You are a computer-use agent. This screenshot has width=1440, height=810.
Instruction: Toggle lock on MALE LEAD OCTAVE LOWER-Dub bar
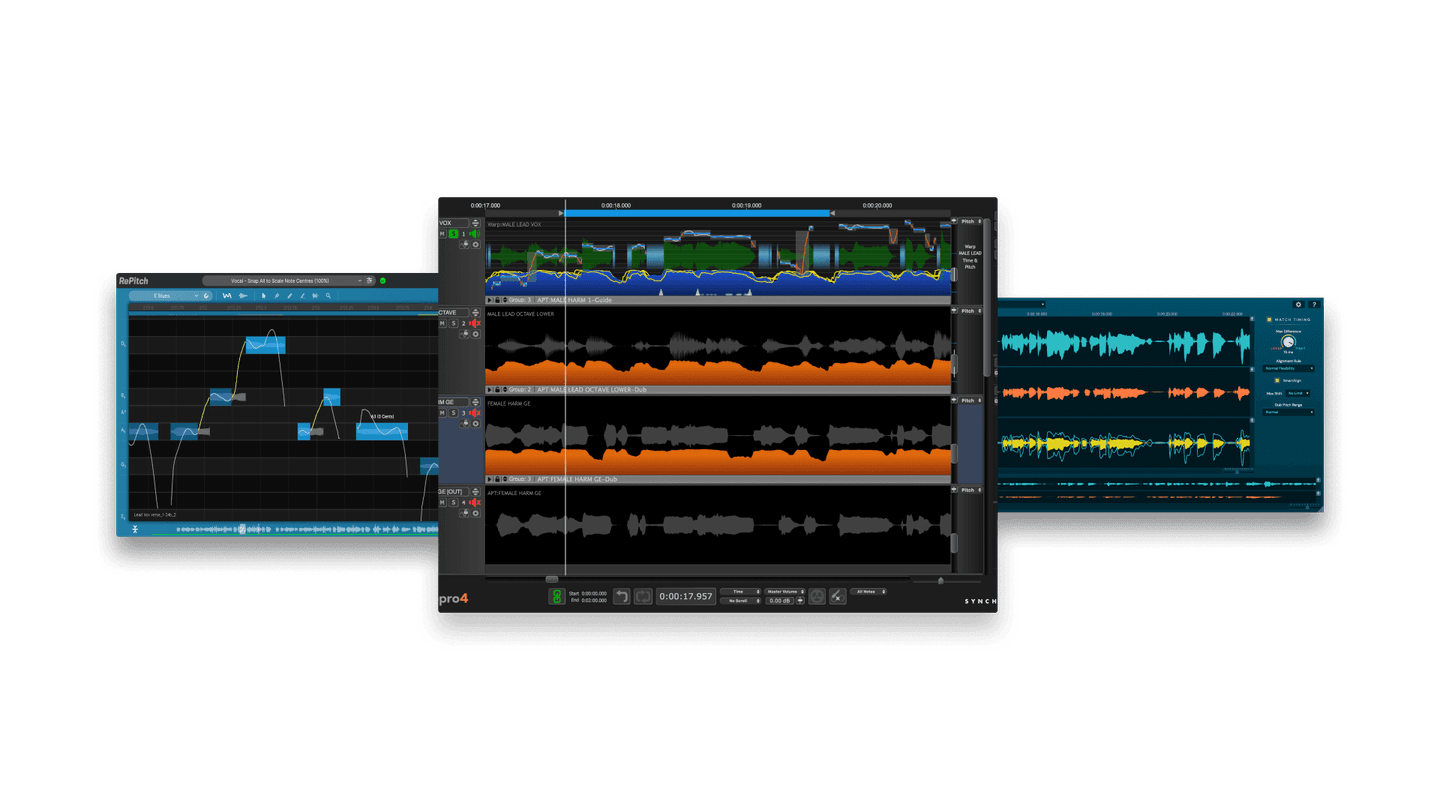(x=497, y=390)
